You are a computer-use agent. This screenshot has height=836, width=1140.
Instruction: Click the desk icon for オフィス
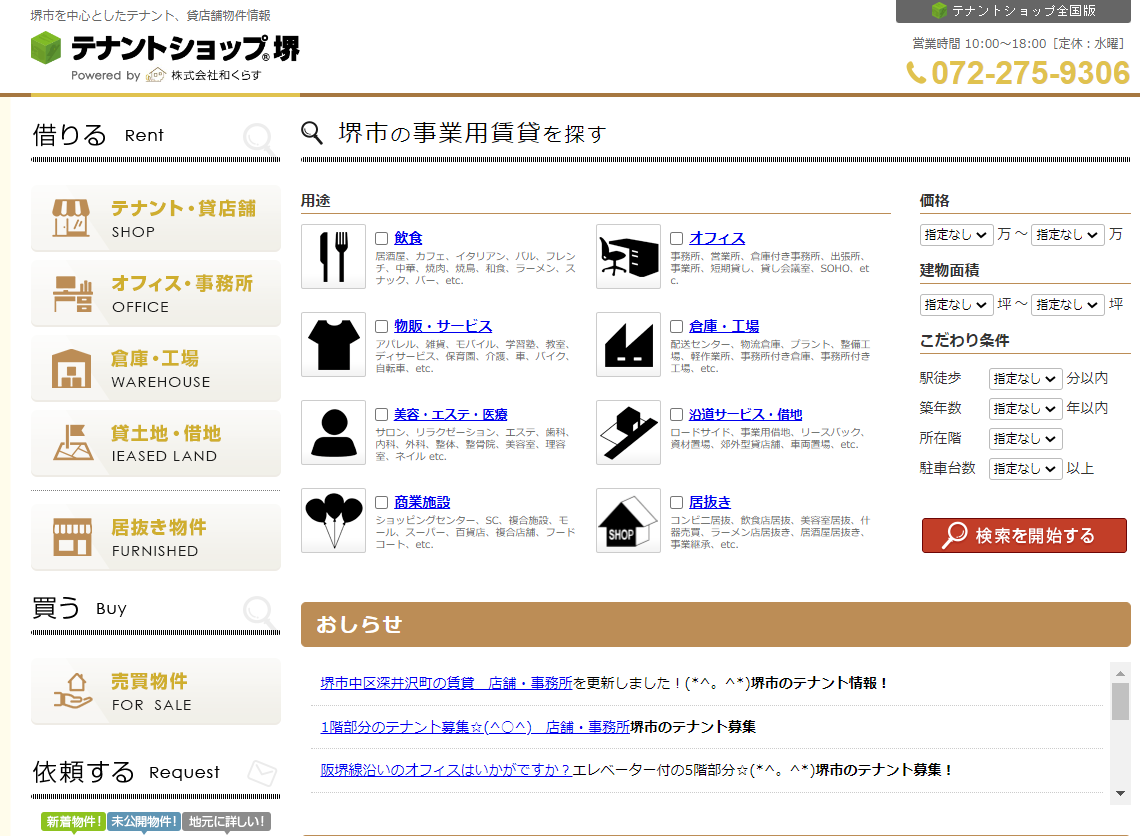tap(628, 257)
